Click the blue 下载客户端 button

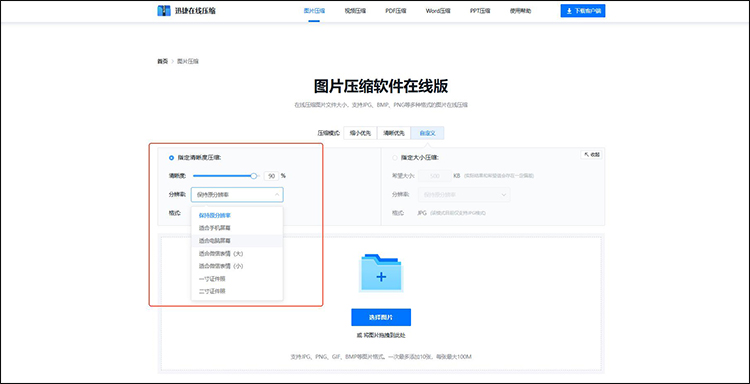click(x=583, y=11)
